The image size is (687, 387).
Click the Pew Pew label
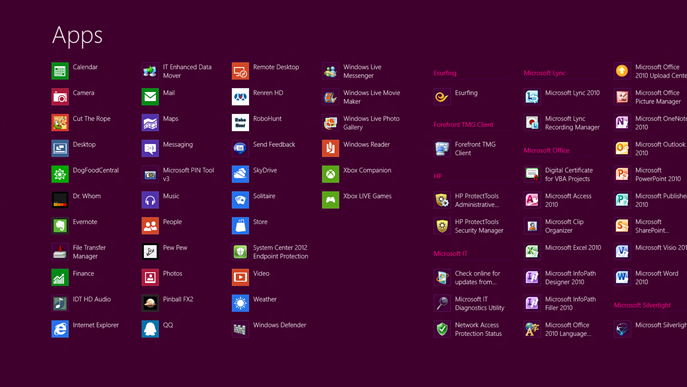(x=175, y=248)
